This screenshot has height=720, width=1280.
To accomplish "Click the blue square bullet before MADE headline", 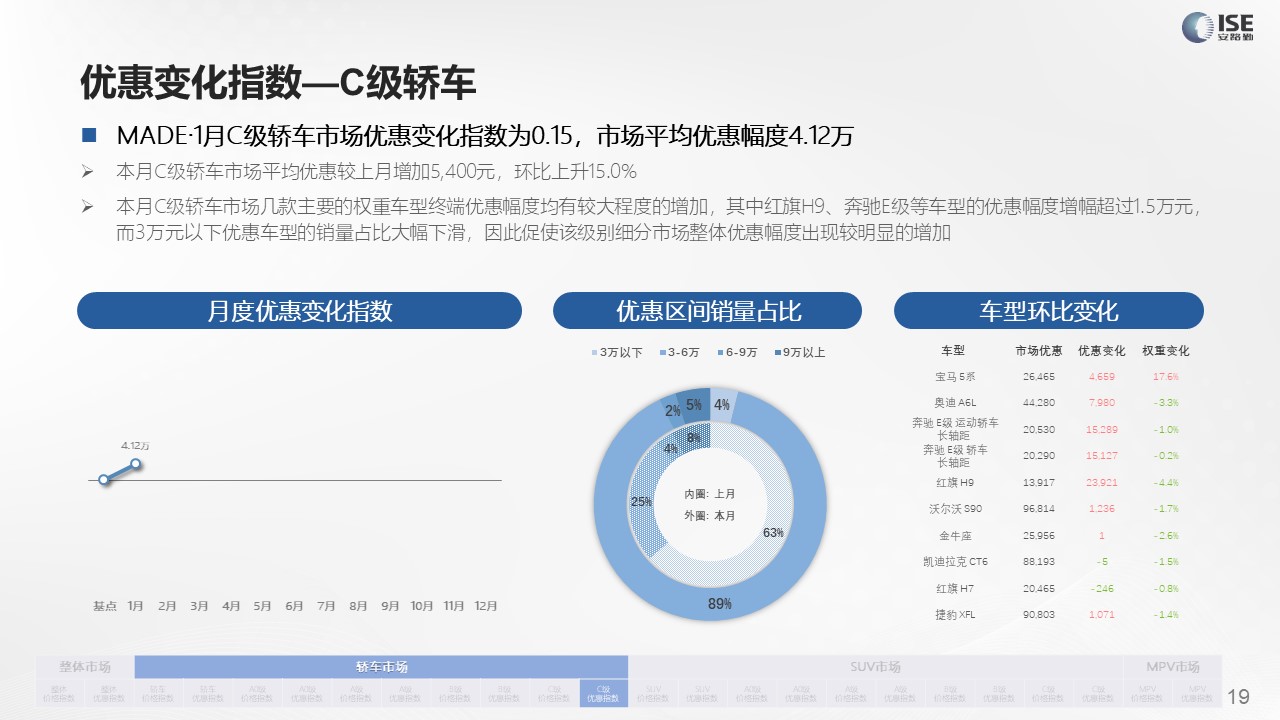I will pyautogui.click(x=89, y=135).
